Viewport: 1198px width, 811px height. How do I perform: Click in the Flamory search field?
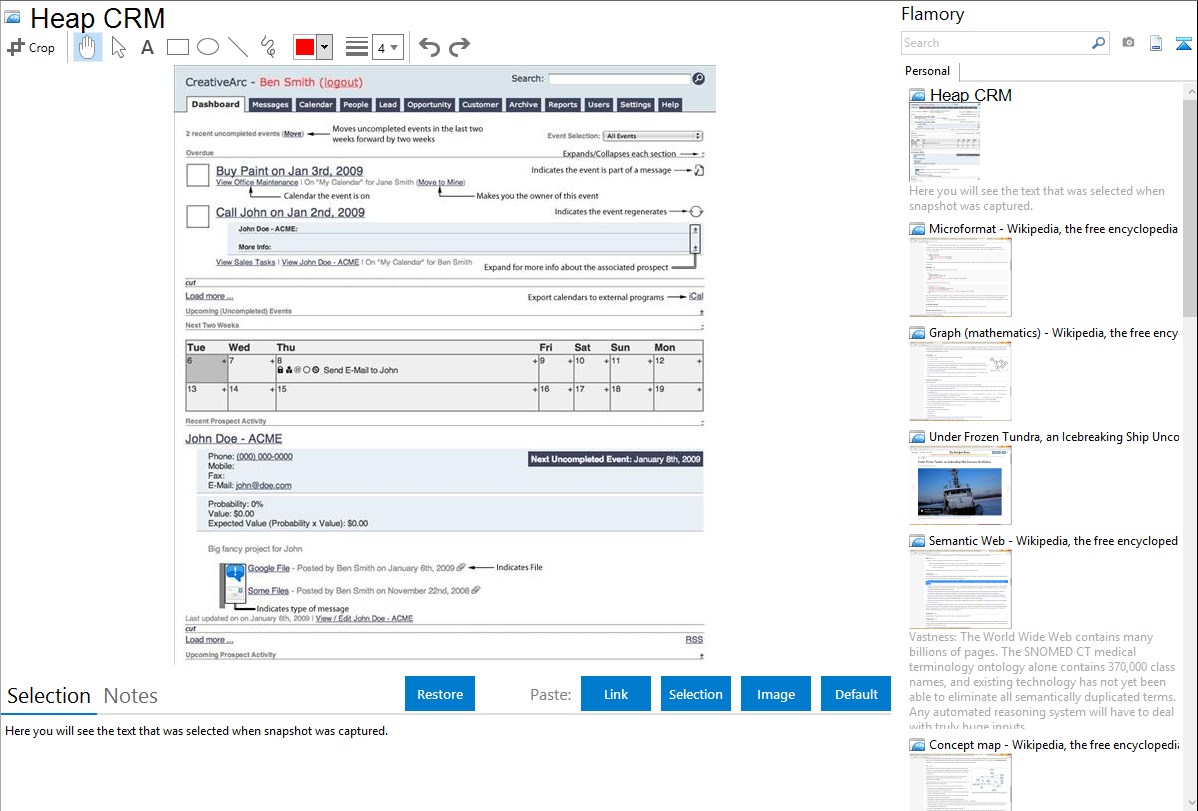point(995,43)
